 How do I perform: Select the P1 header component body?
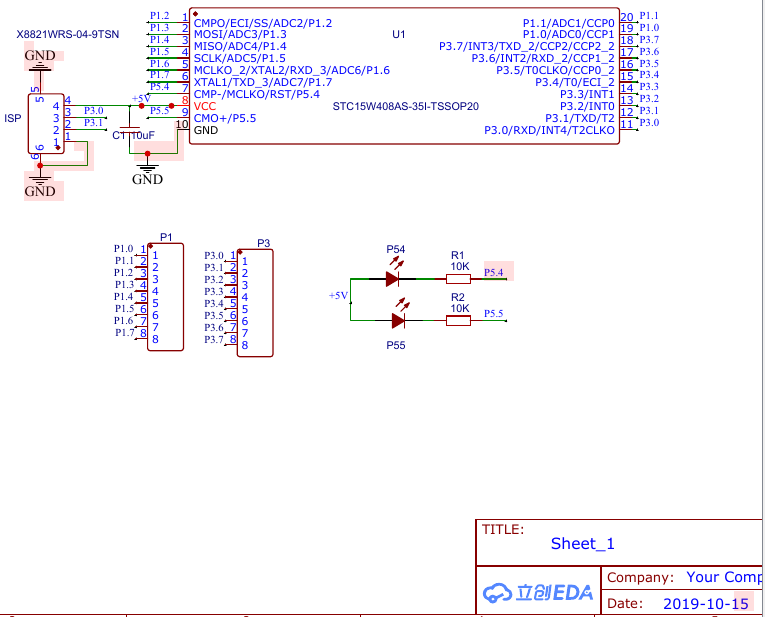[x=165, y=297]
